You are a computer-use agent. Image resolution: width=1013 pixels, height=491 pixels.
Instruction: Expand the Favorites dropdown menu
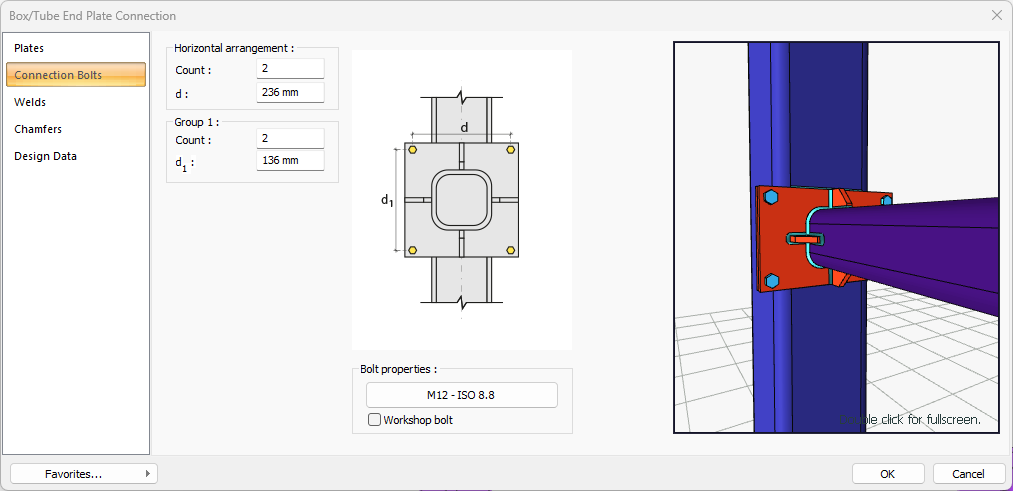coord(83,473)
